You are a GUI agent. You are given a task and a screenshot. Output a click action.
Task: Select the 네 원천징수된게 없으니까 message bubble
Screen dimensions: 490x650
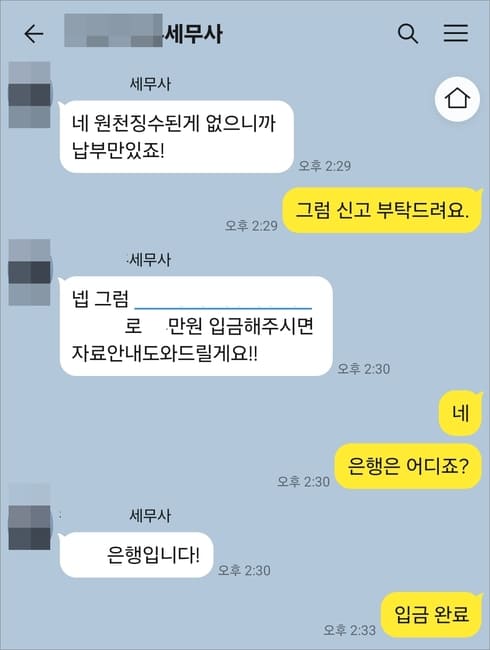177,136
